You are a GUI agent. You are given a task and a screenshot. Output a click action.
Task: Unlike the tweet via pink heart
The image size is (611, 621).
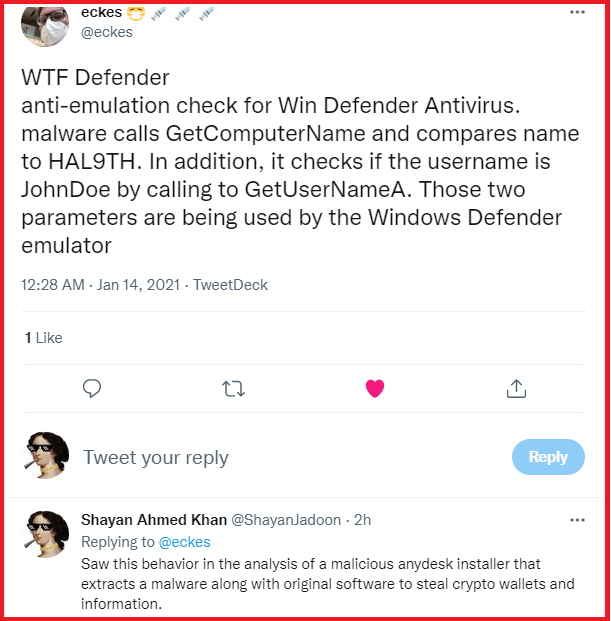(x=375, y=388)
